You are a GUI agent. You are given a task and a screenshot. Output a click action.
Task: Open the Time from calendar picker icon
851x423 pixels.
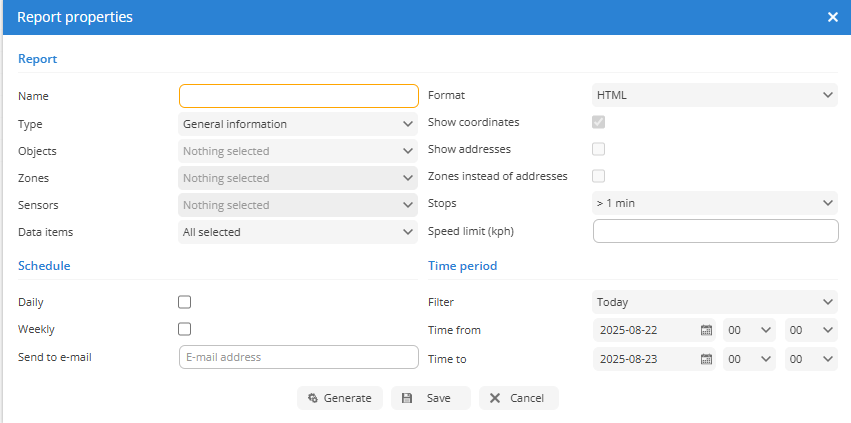706,330
